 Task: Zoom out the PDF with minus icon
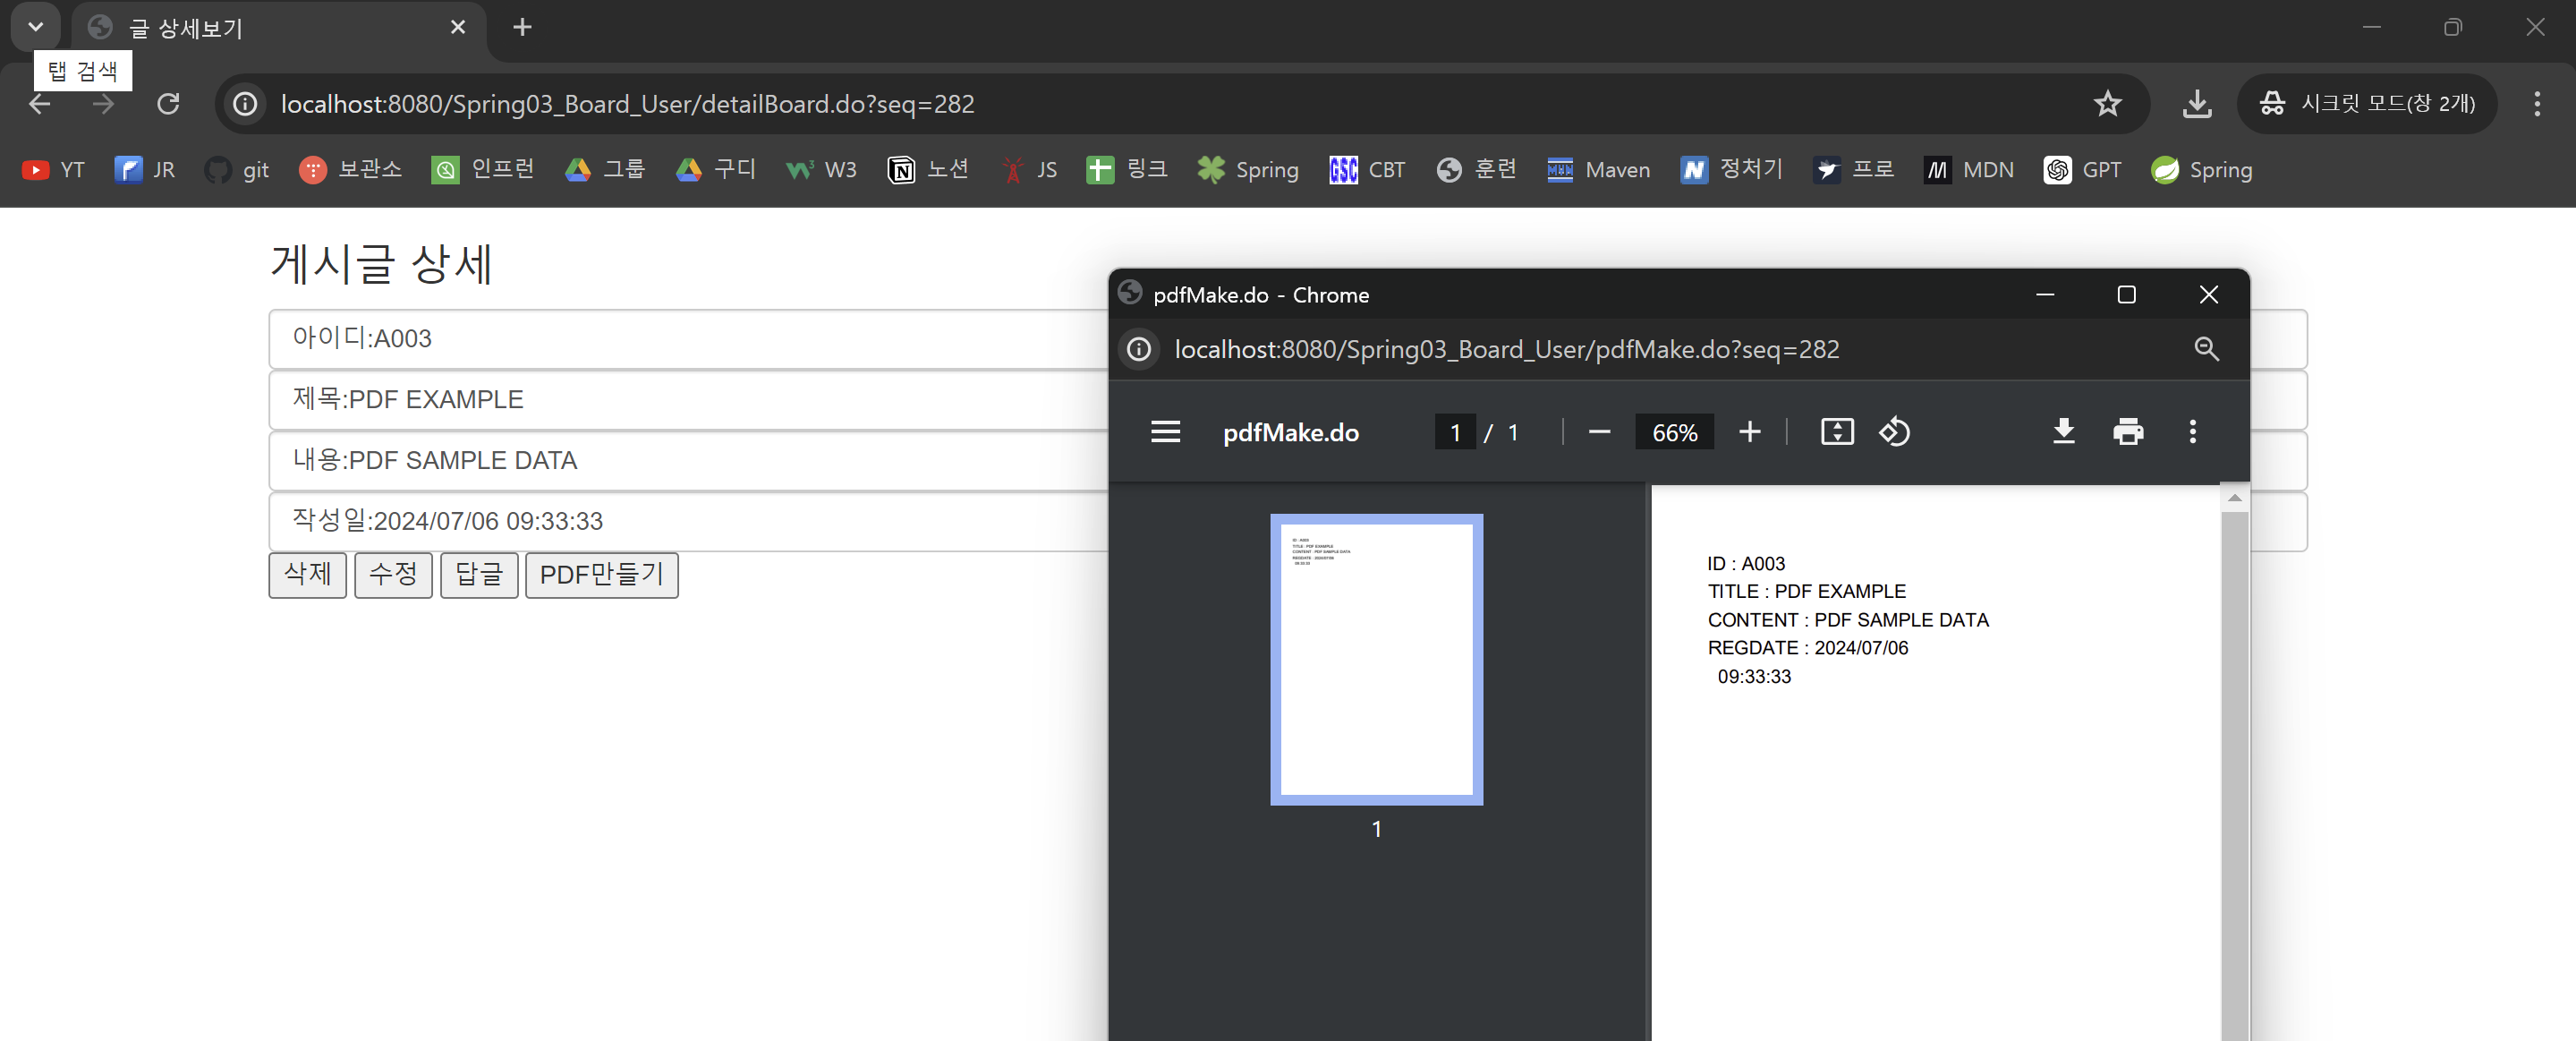(1599, 432)
